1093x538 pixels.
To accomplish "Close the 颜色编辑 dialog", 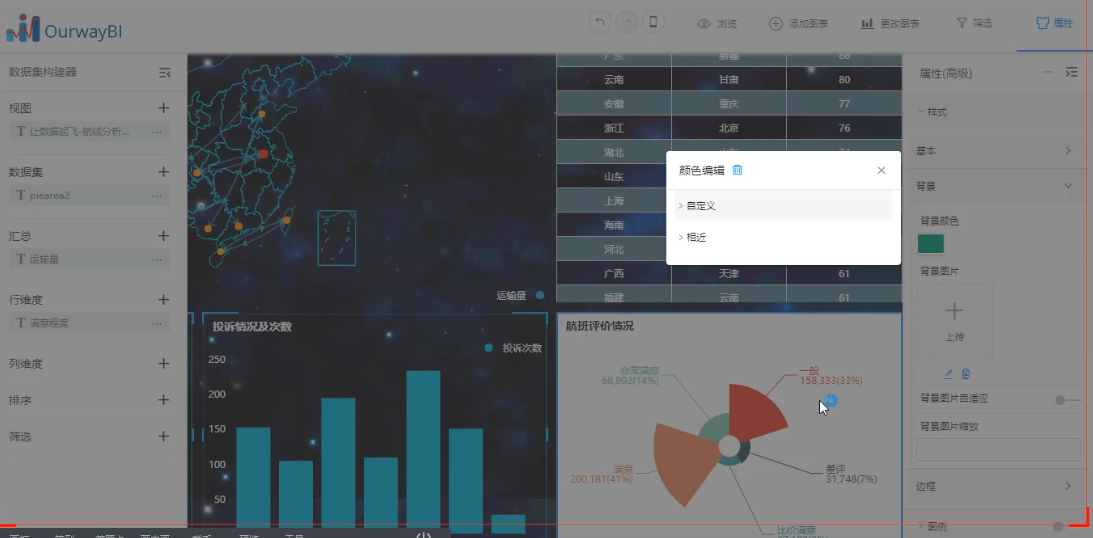I will (x=881, y=170).
